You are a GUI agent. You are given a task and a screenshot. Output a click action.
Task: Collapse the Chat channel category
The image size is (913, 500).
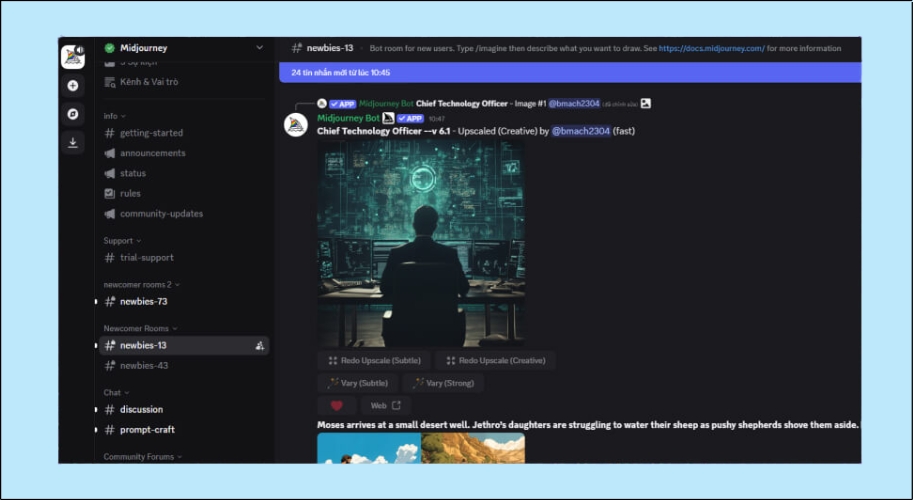click(114, 392)
